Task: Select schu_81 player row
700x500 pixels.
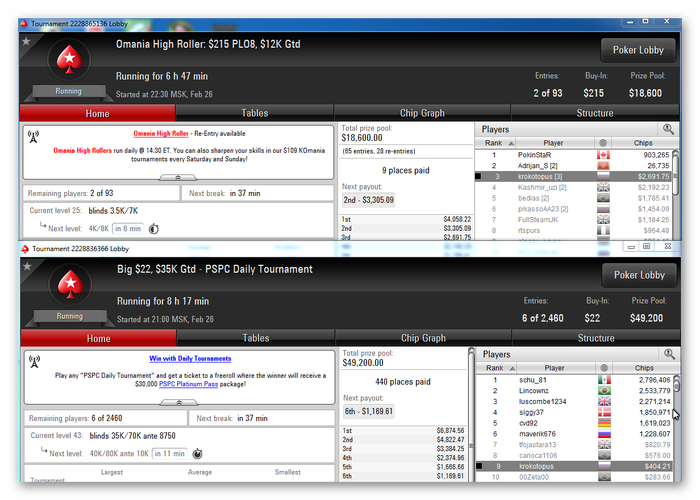Action: (574, 380)
